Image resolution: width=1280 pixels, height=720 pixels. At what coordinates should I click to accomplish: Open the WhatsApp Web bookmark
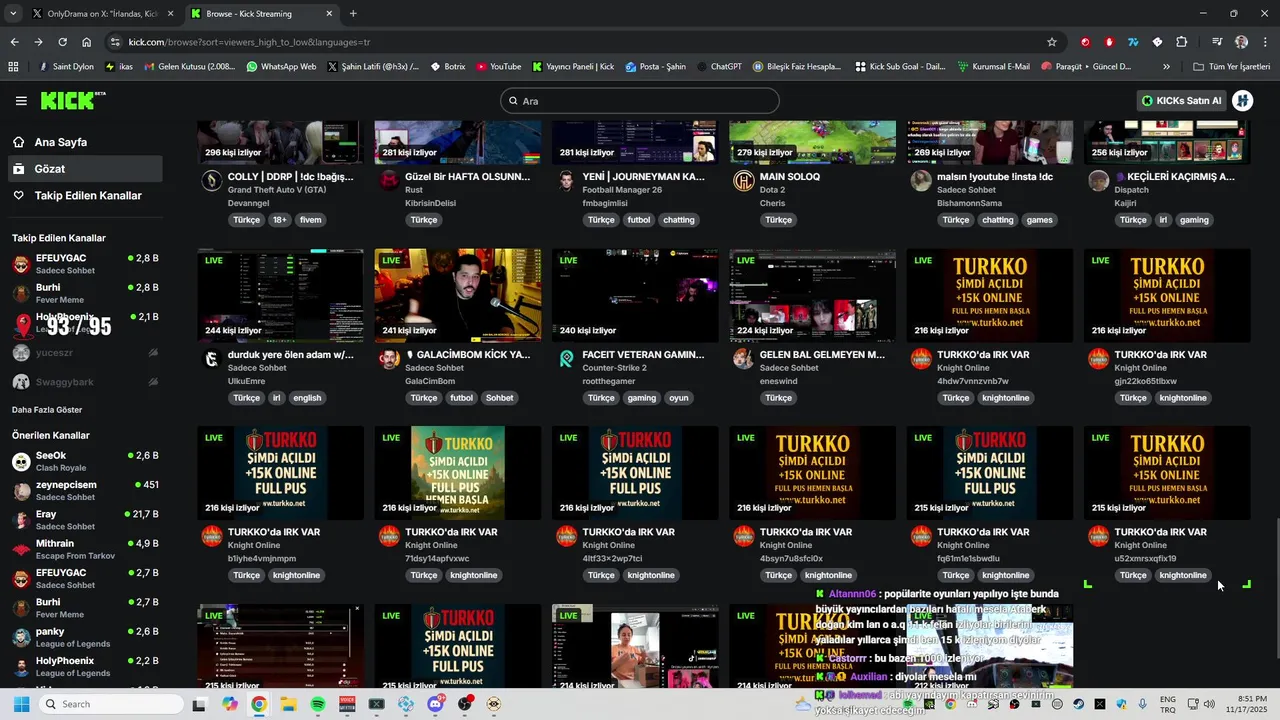[281, 66]
